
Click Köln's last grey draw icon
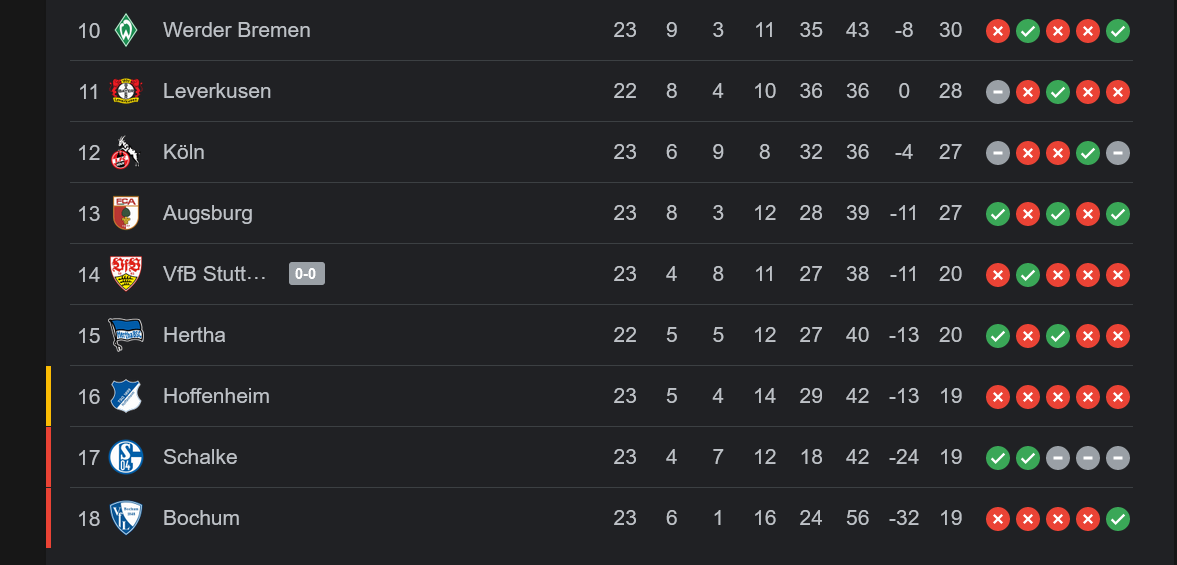[x=1118, y=153]
